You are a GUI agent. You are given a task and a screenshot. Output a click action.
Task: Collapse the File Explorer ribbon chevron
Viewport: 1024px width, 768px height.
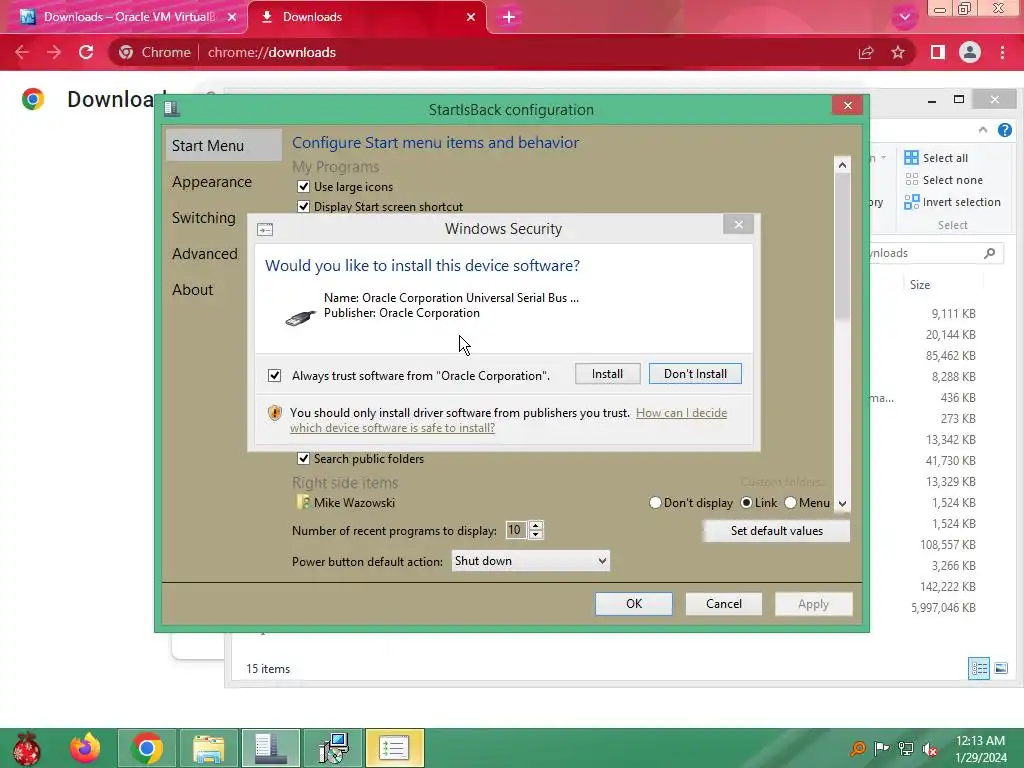tap(983, 130)
